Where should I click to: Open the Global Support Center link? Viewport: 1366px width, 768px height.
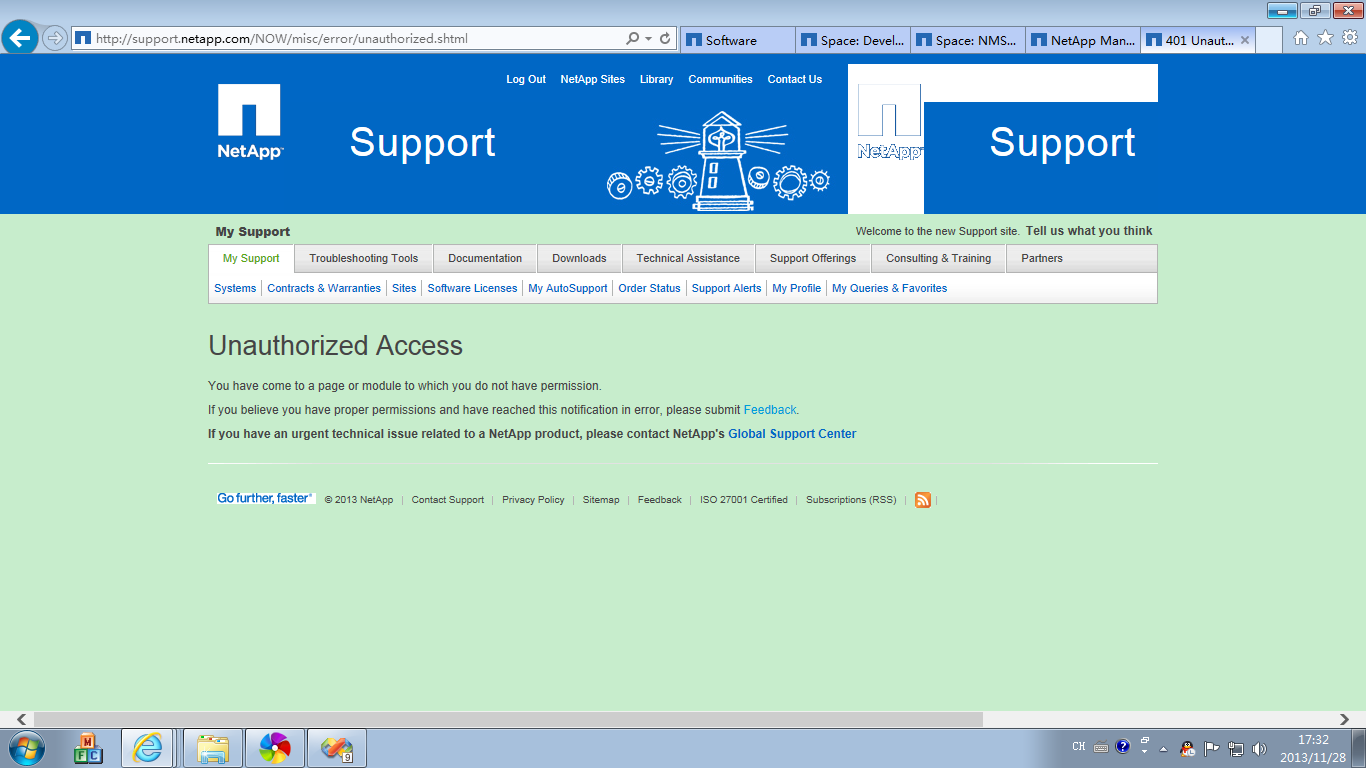[792, 434]
